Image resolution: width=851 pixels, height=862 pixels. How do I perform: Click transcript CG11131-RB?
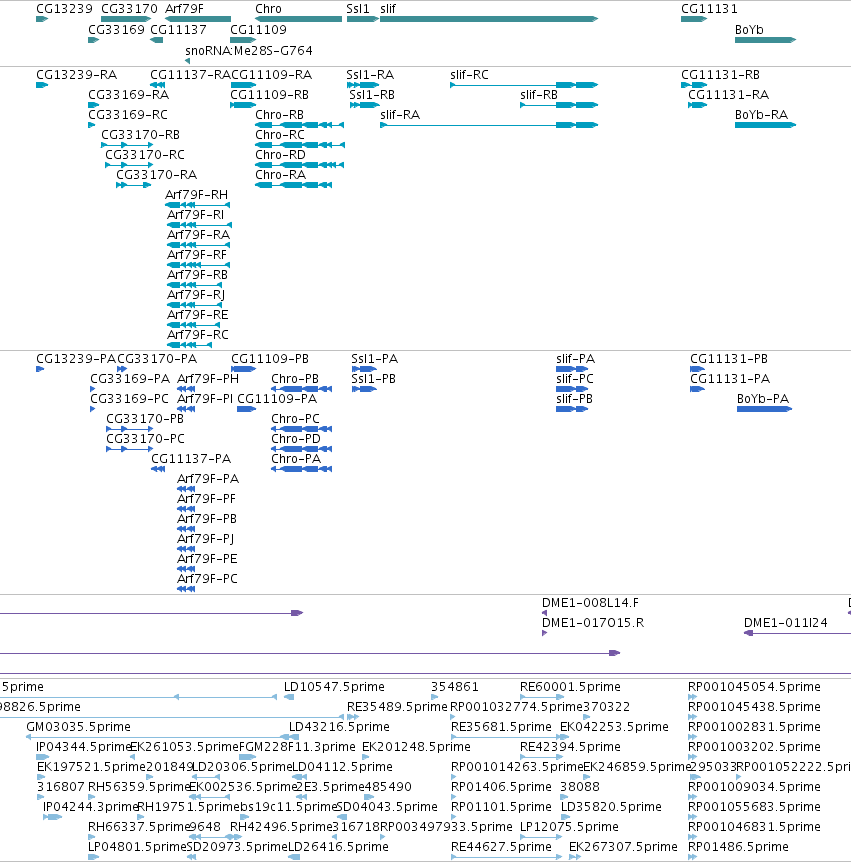(694, 85)
